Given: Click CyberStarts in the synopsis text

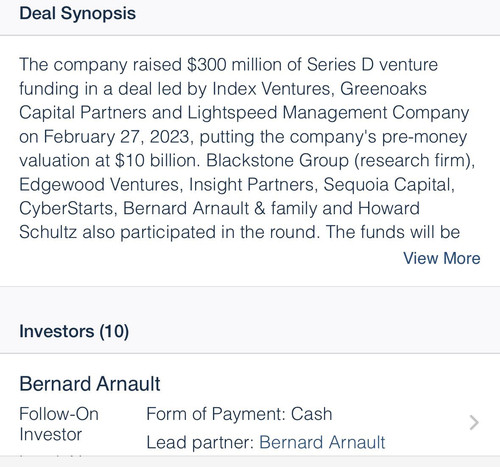Looking at the screenshot, I should coord(66,208).
